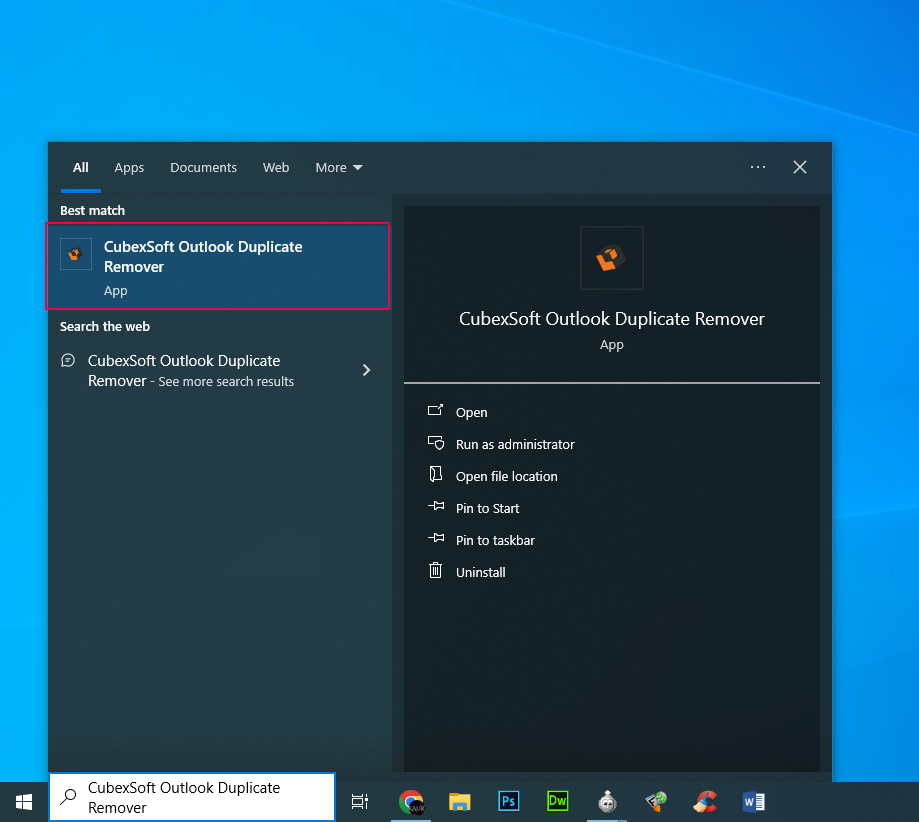
Task: Open Microsoft Word from the taskbar
Action: (754, 801)
